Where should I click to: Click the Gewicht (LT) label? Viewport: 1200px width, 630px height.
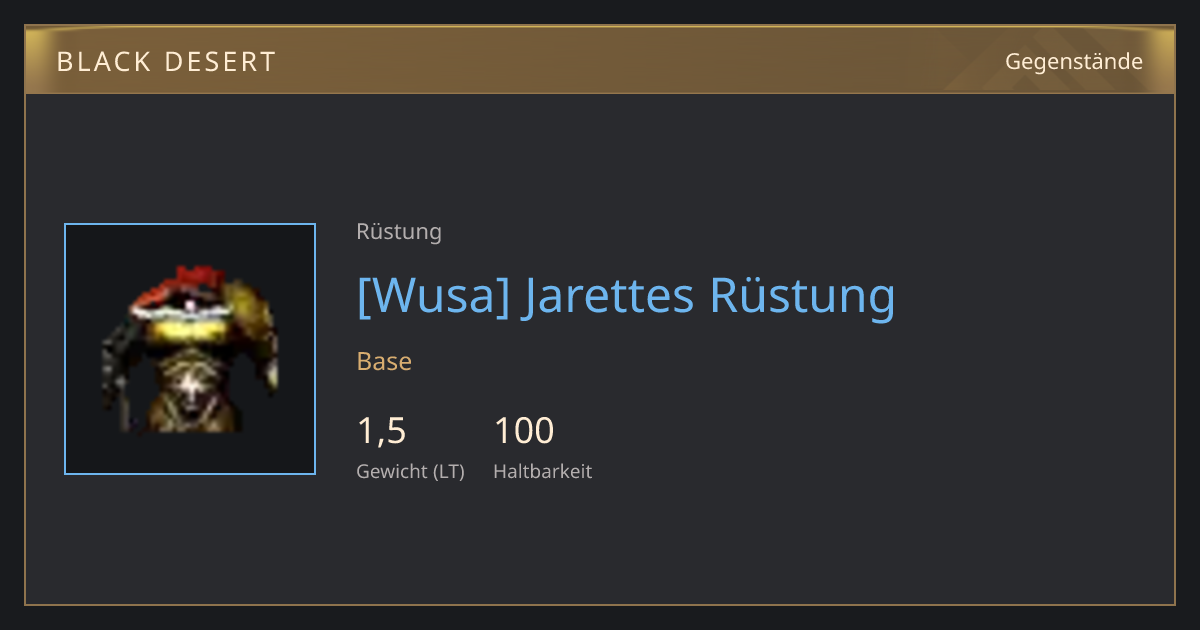pyautogui.click(x=411, y=471)
